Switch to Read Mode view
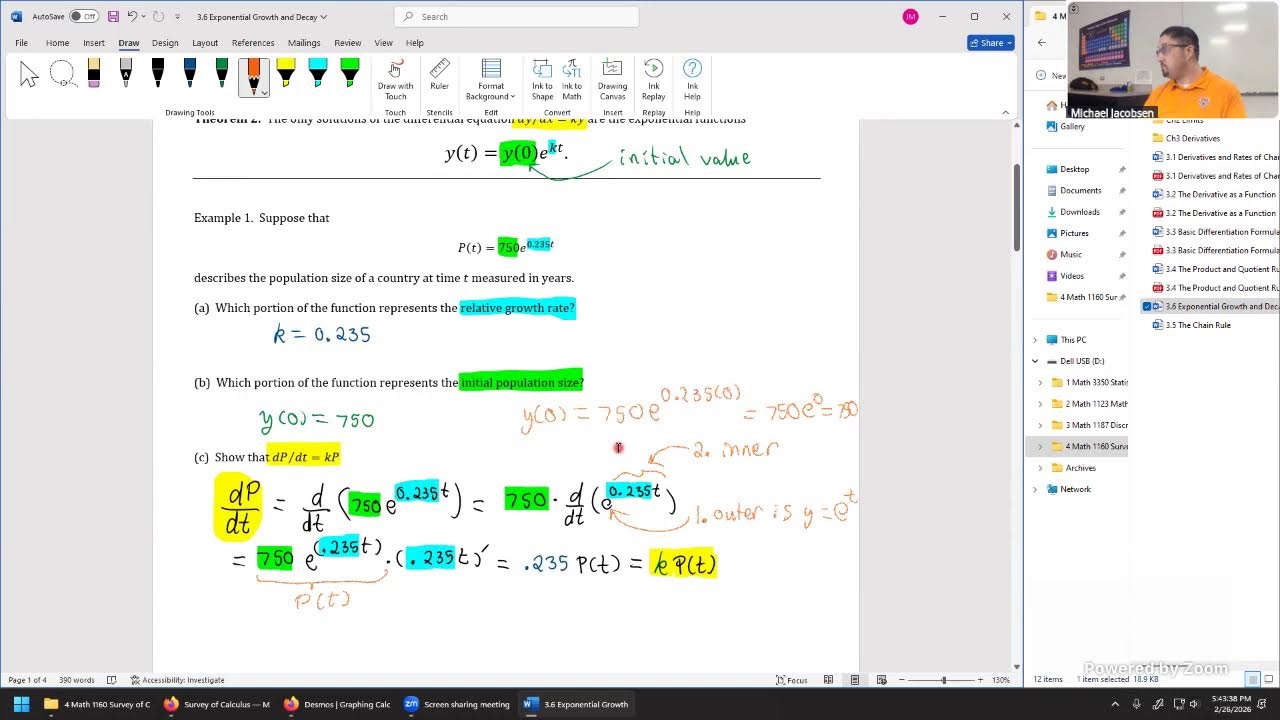 pyautogui.click(x=828, y=680)
